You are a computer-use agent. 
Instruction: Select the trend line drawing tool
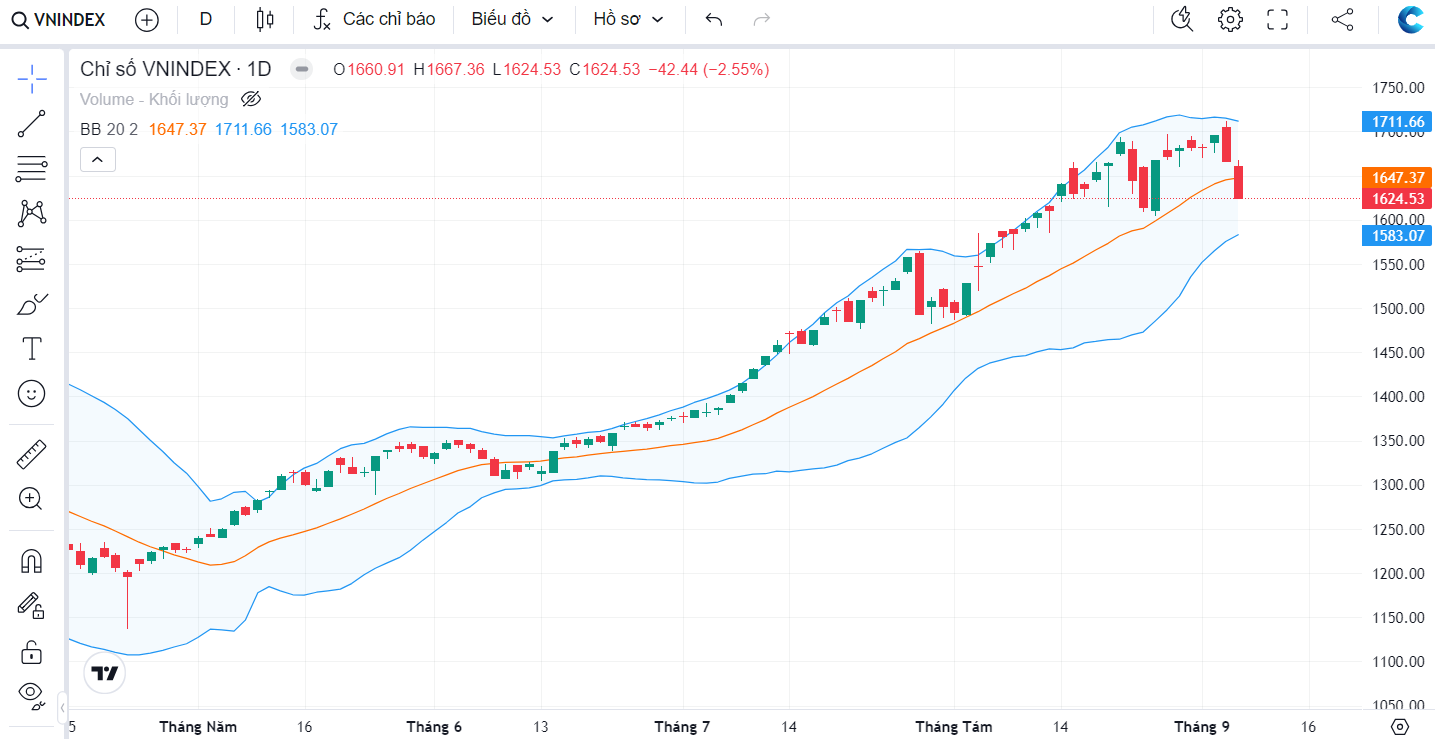coord(32,123)
